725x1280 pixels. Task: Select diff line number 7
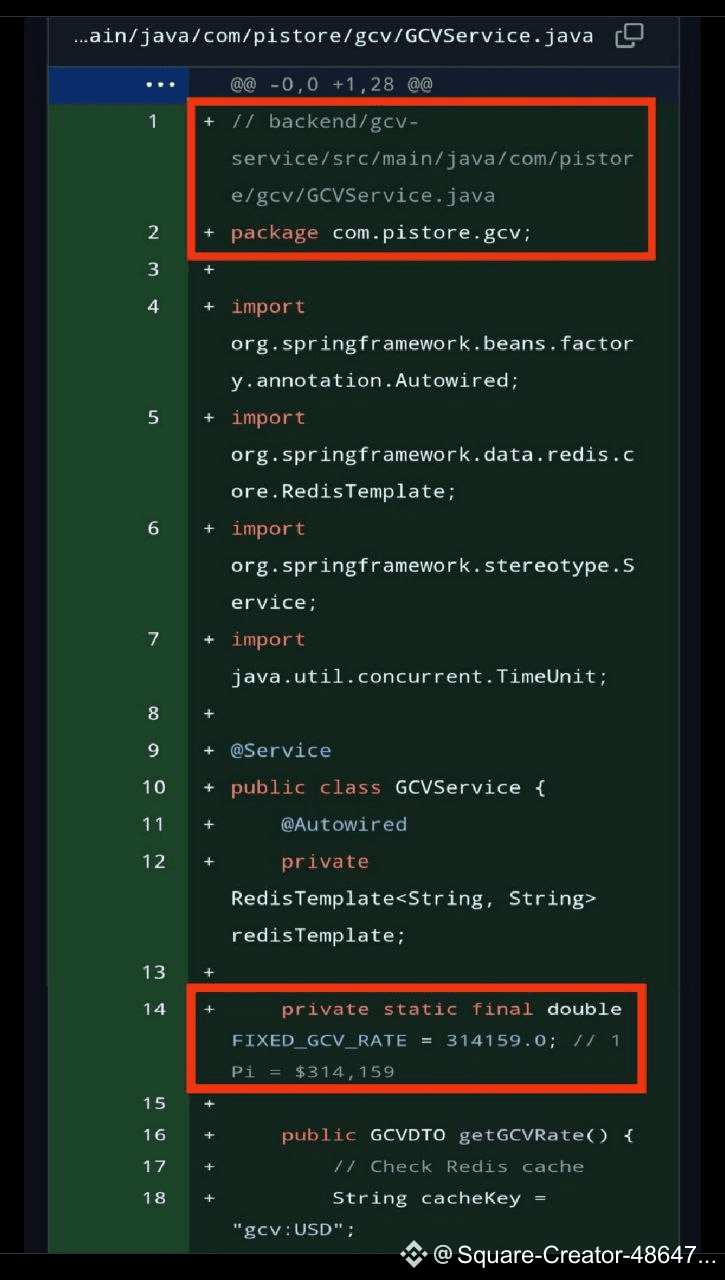click(x=153, y=639)
